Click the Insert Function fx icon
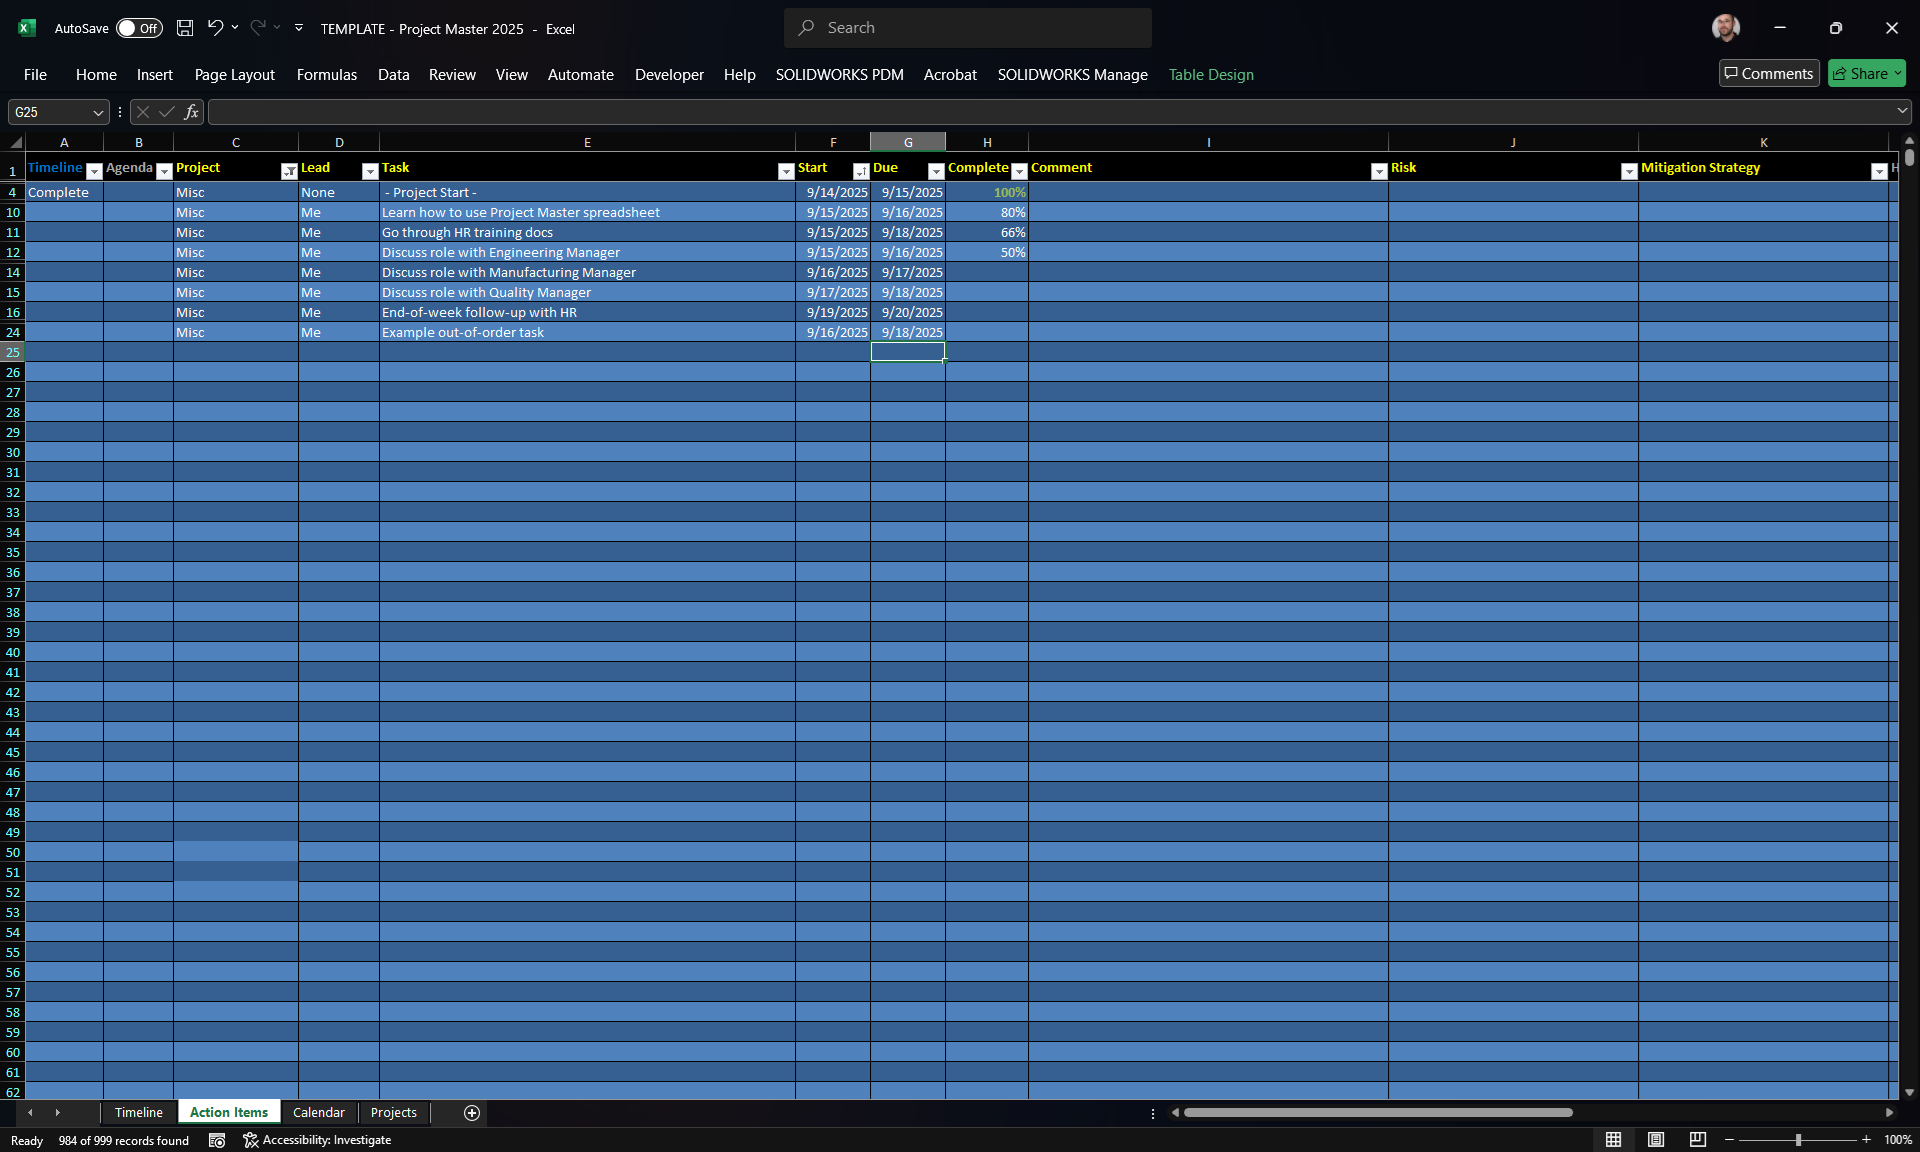The height and width of the screenshot is (1152, 1920). pos(191,112)
